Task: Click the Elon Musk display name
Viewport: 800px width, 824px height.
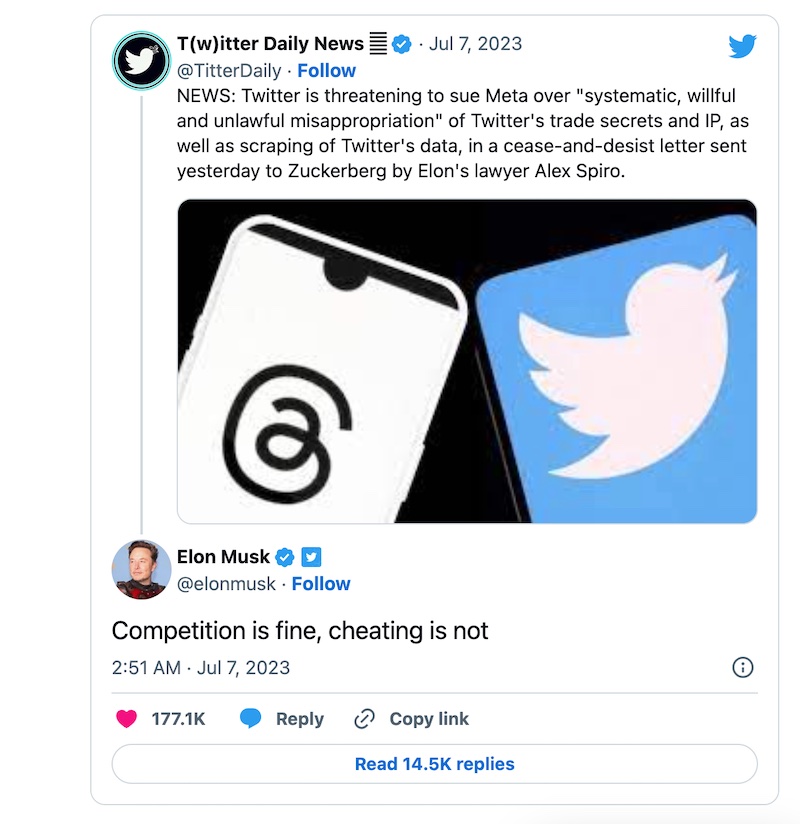Action: (223, 557)
